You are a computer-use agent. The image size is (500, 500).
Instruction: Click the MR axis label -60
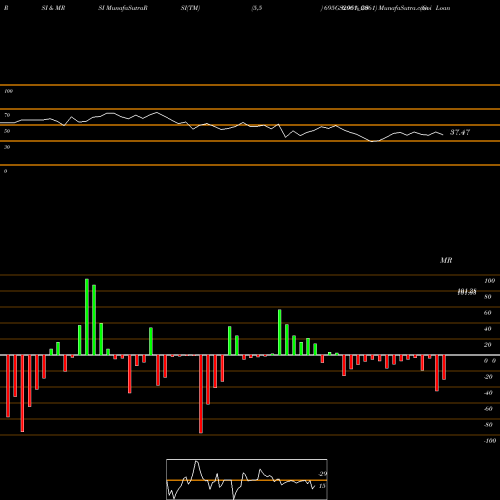488,409
